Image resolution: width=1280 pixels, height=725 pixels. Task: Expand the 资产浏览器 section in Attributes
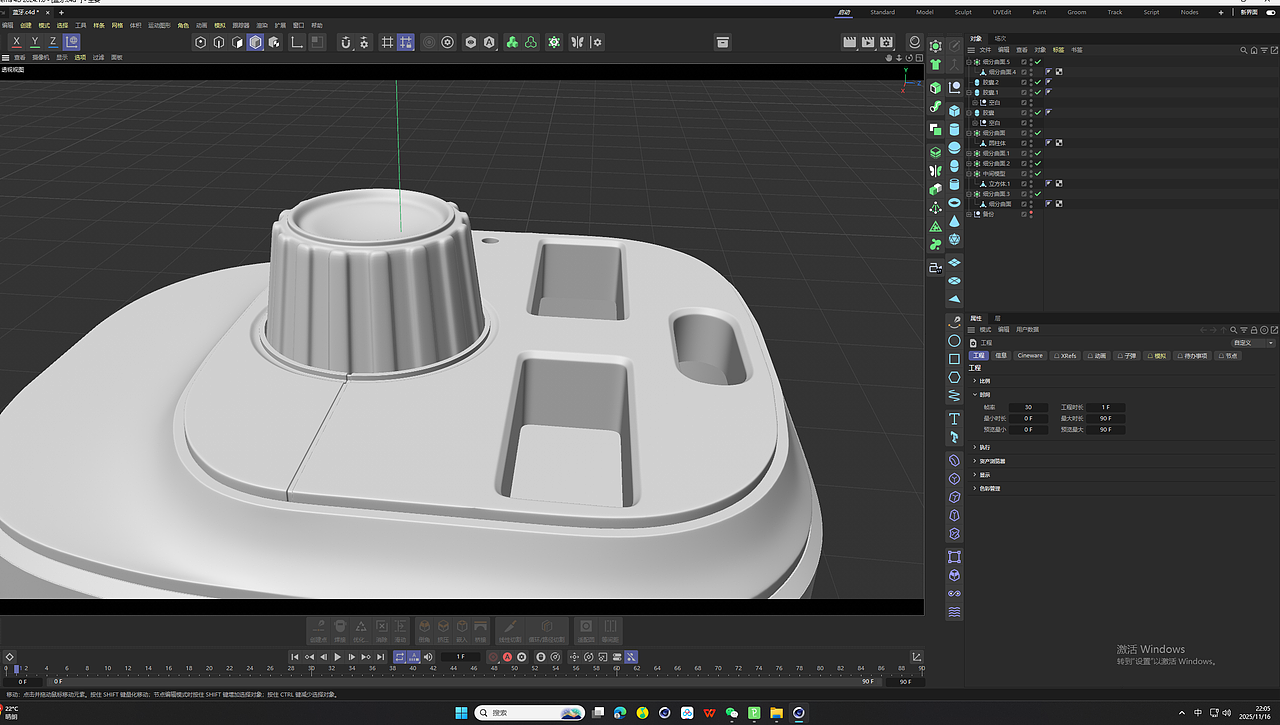point(975,461)
